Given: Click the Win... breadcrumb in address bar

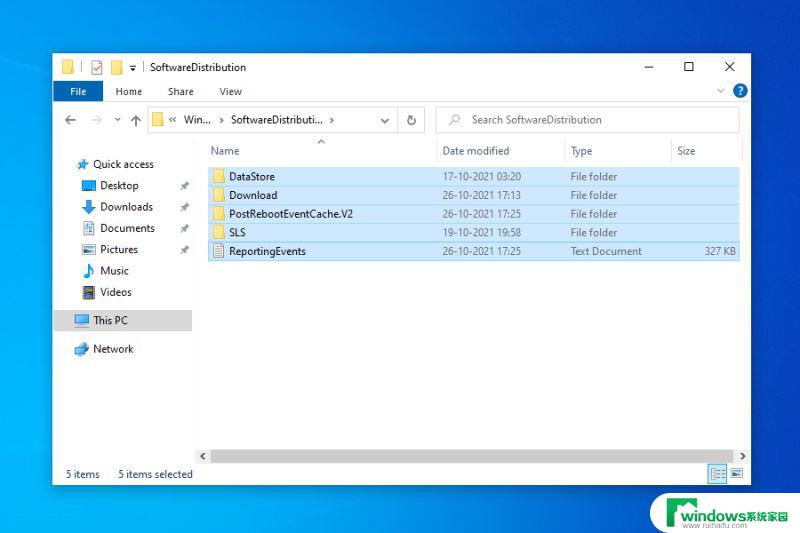Looking at the screenshot, I should coord(197,120).
